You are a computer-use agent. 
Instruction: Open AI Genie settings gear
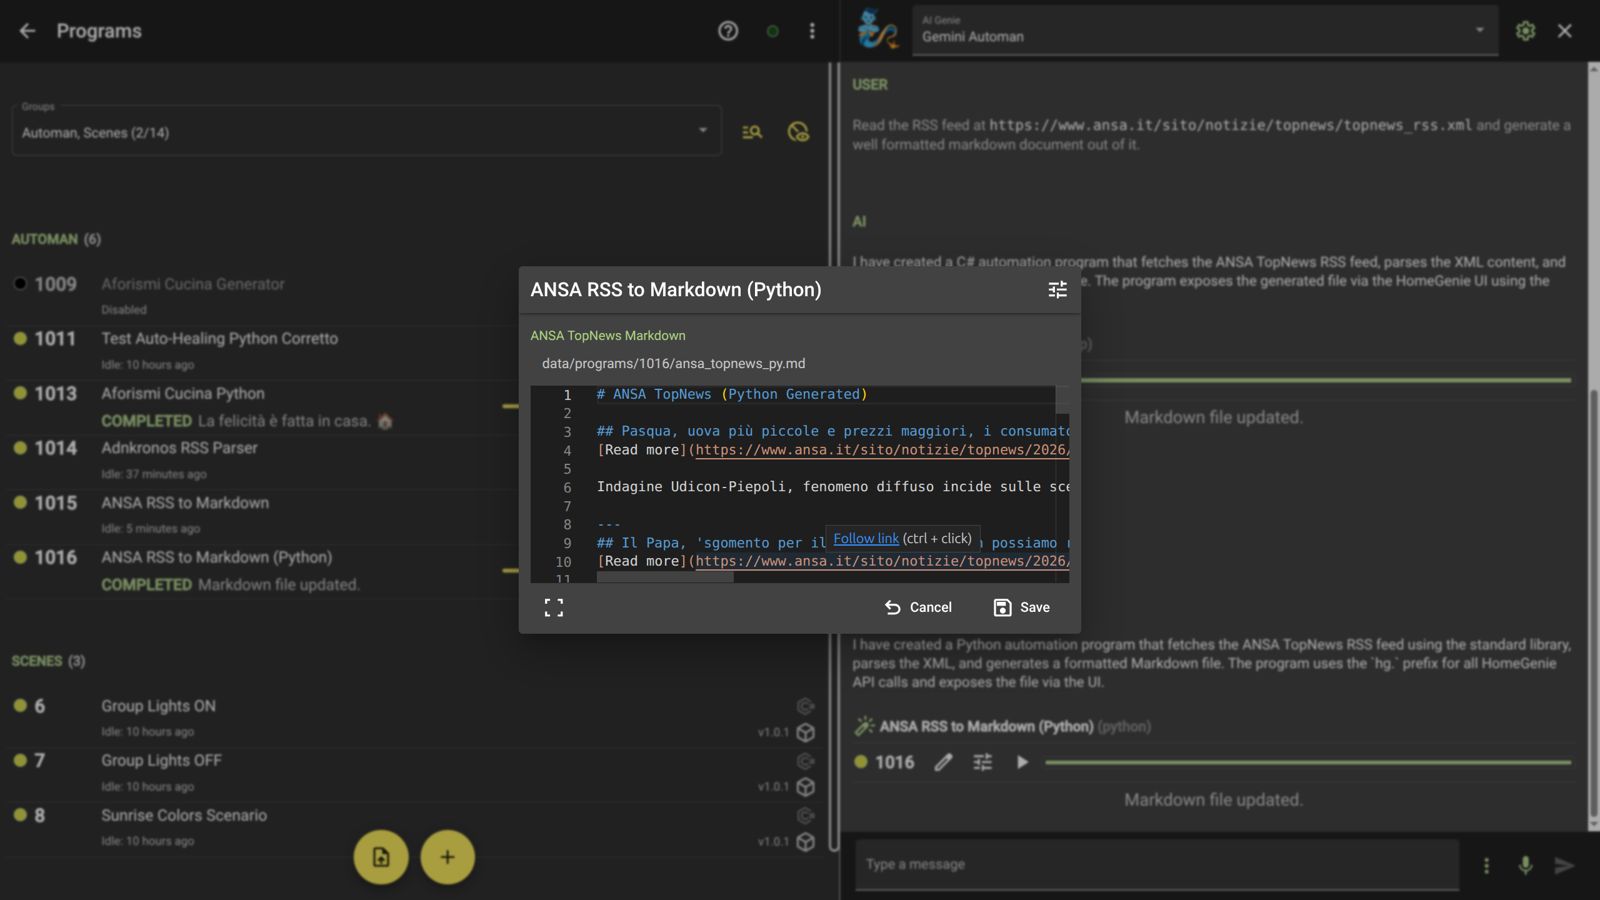[1525, 31]
